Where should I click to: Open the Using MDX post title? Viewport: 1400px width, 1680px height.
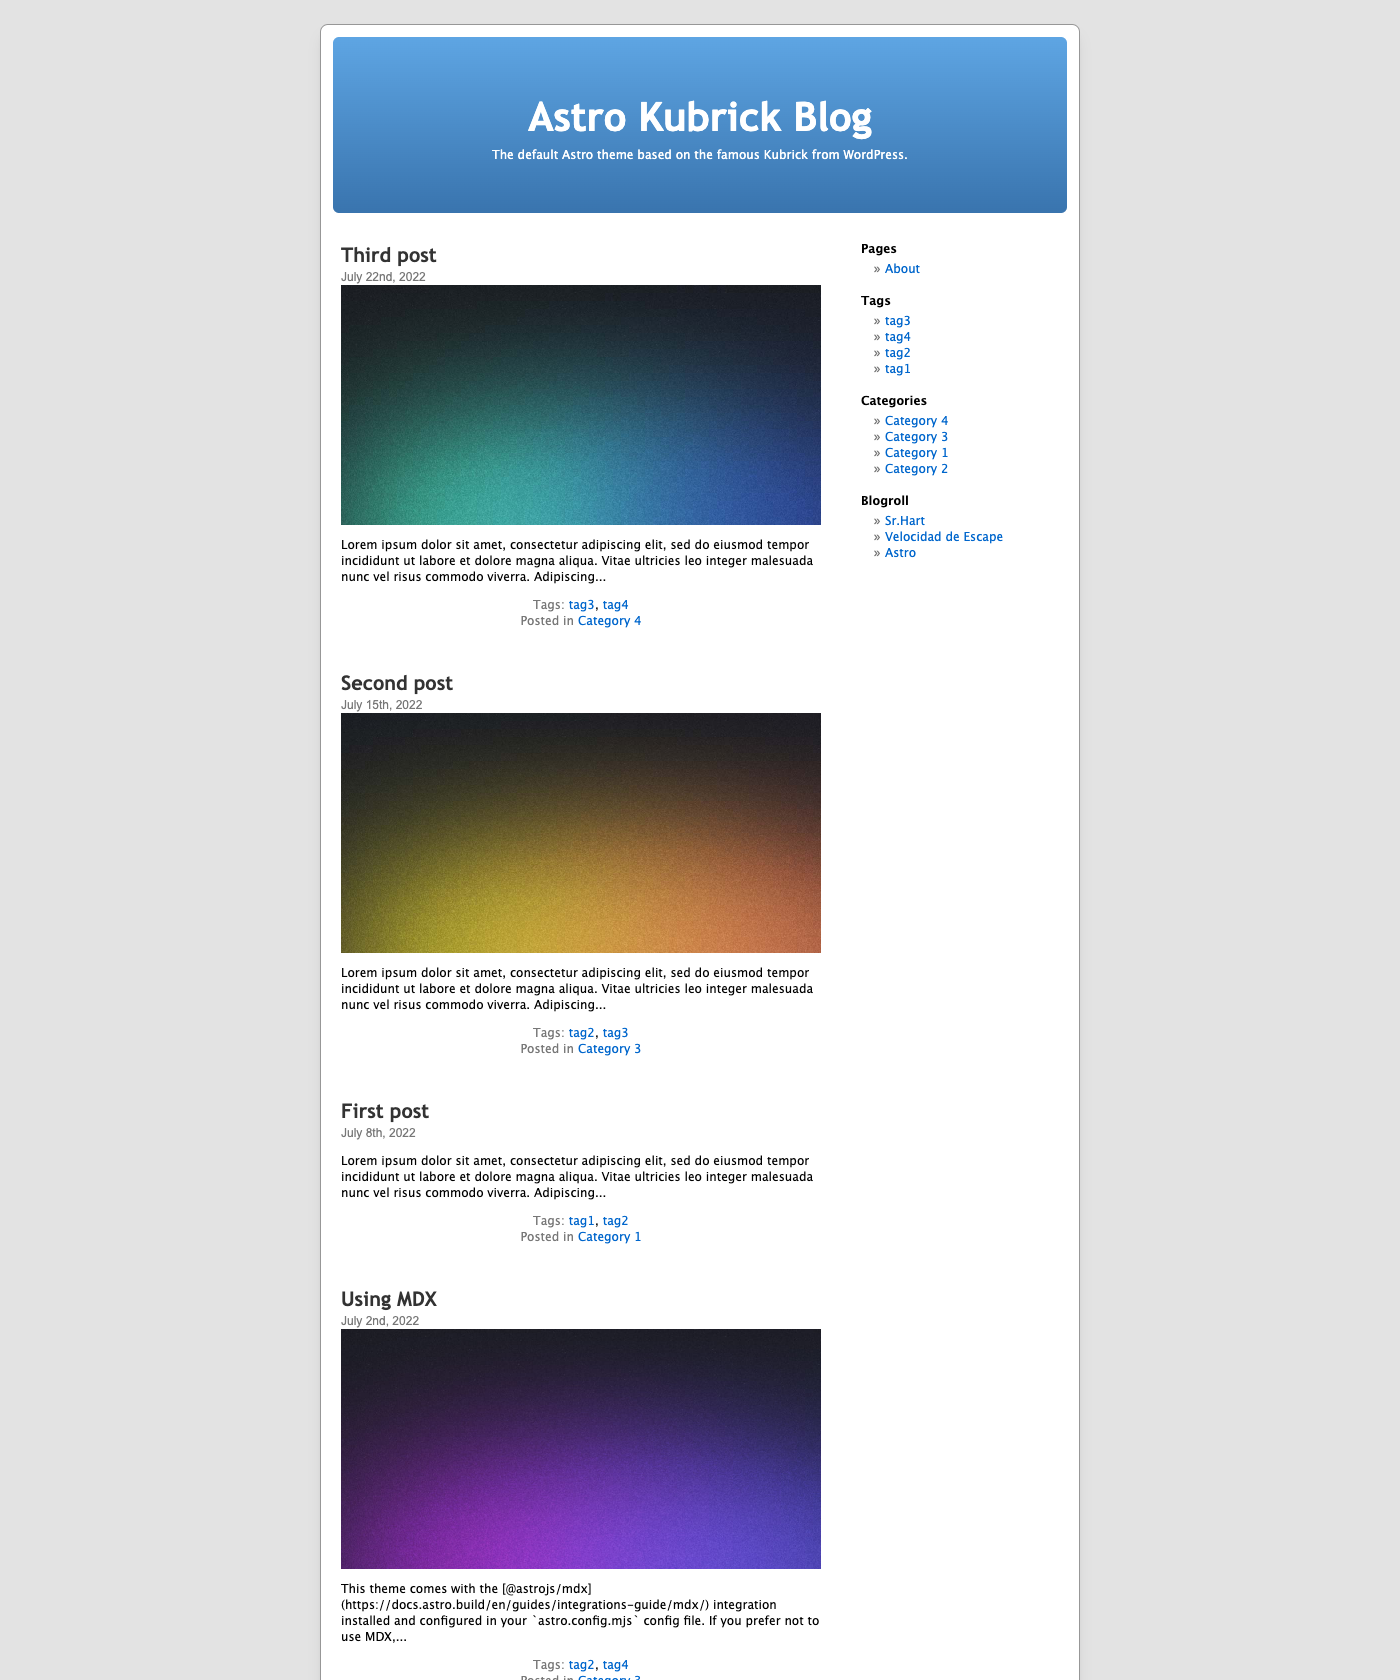388,1299
